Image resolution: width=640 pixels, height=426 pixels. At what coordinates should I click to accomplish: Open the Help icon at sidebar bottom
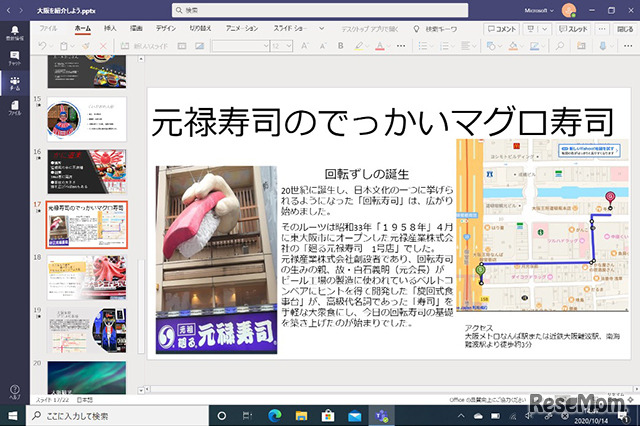coord(15,392)
